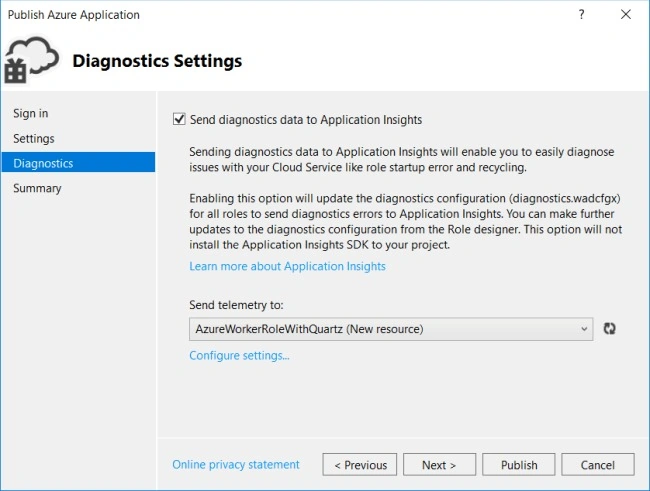The width and height of the screenshot is (650, 491).
Task: Go to the Sign in step
Action: pyautogui.click(x=31, y=113)
